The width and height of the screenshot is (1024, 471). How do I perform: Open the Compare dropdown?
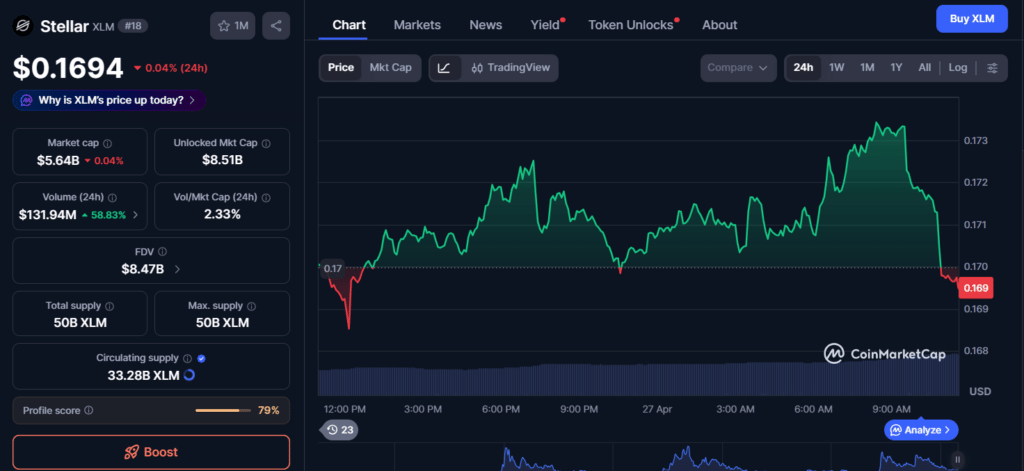tap(738, 68)
